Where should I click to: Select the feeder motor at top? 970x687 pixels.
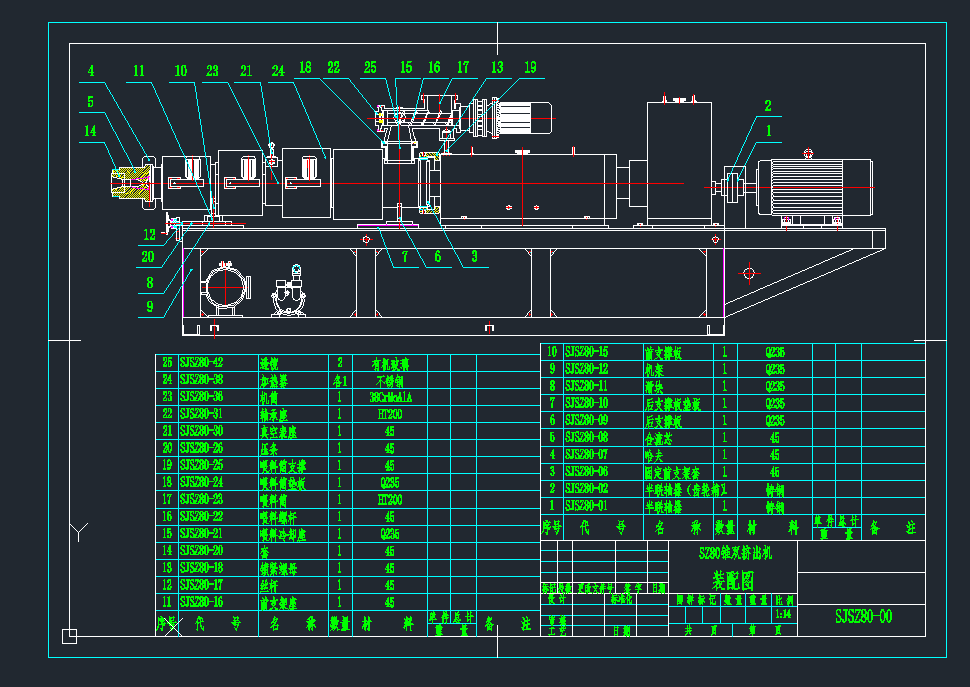528,115
